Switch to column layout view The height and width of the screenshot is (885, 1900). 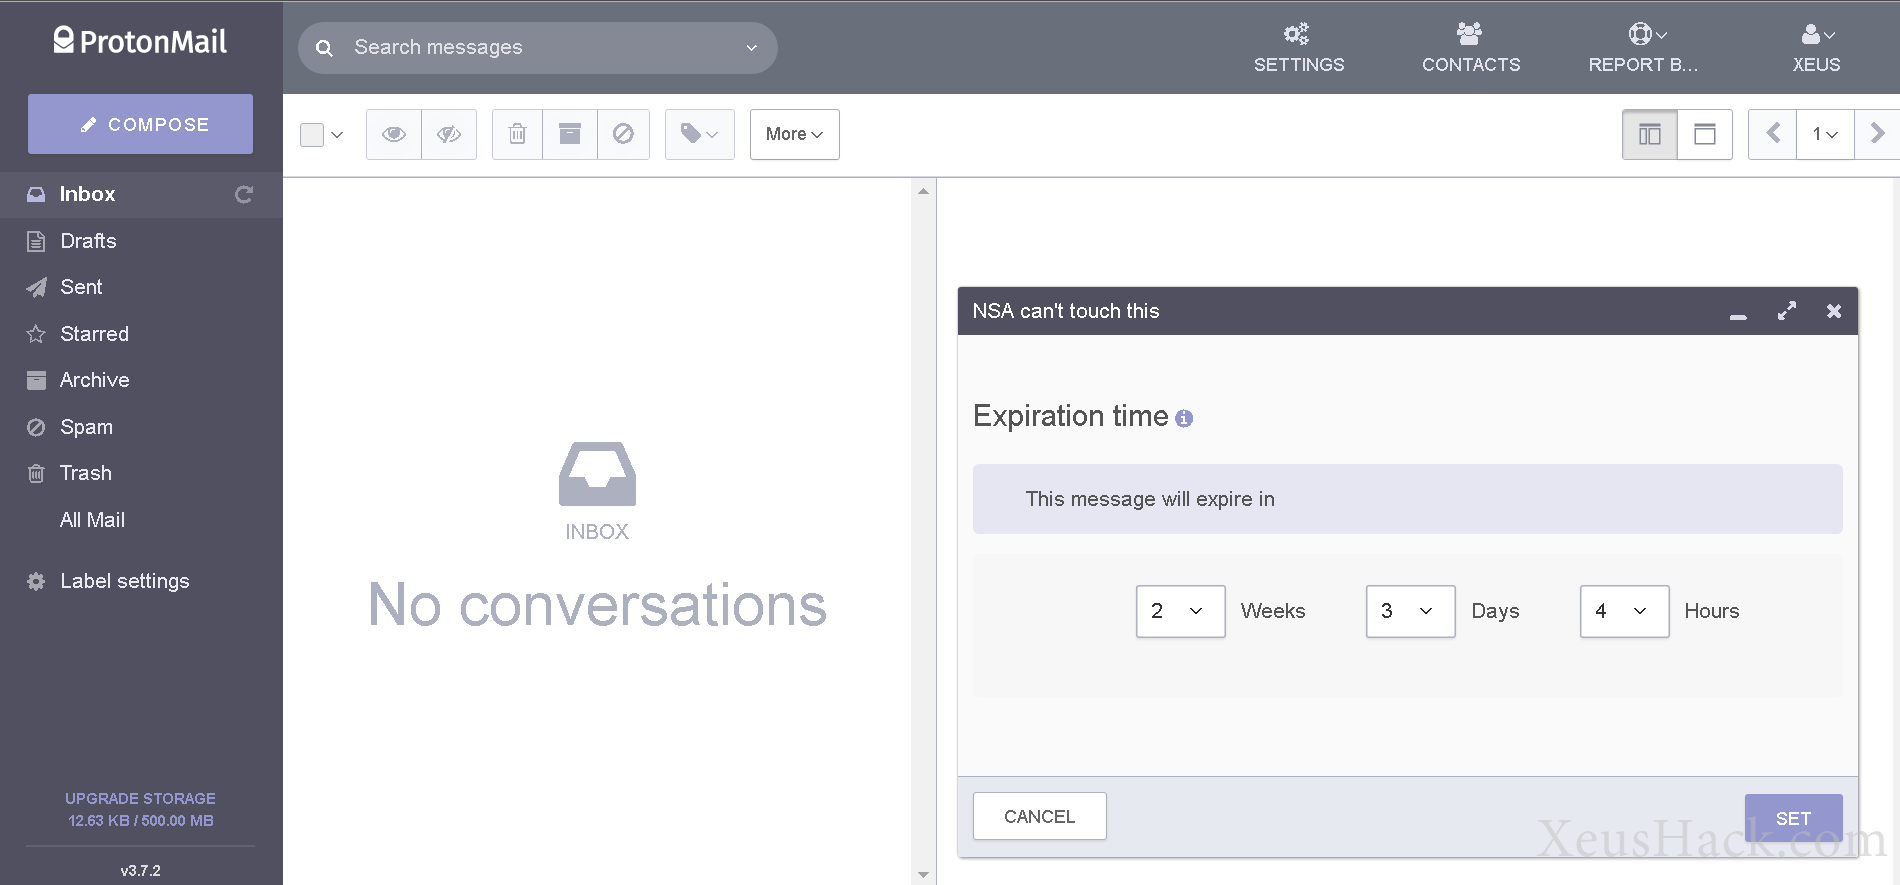tap(1649, 134)
